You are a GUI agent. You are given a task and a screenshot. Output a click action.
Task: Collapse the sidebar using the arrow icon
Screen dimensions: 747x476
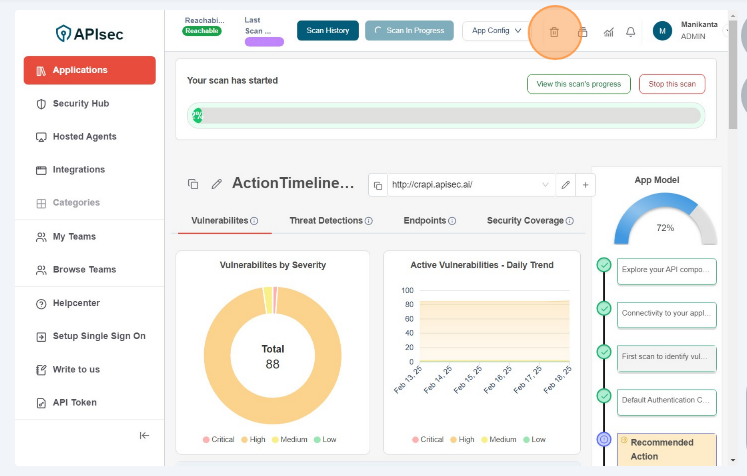tap(144, 435)
